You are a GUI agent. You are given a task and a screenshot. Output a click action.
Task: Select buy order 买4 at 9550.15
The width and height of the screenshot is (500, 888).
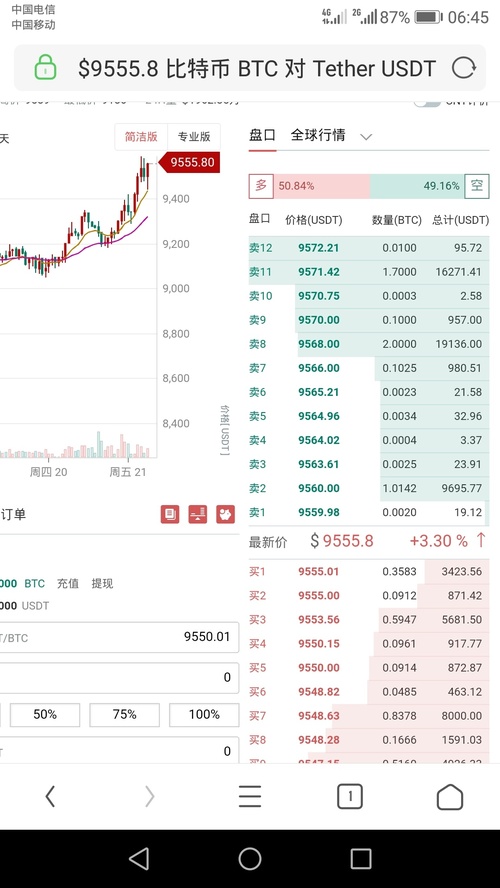[369, 644]
